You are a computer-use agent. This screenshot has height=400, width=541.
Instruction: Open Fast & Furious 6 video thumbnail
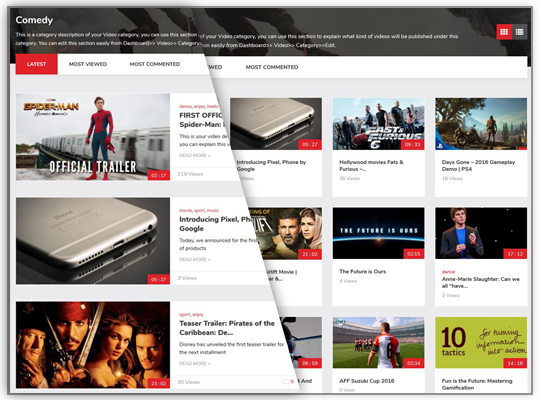coord(378,124)
